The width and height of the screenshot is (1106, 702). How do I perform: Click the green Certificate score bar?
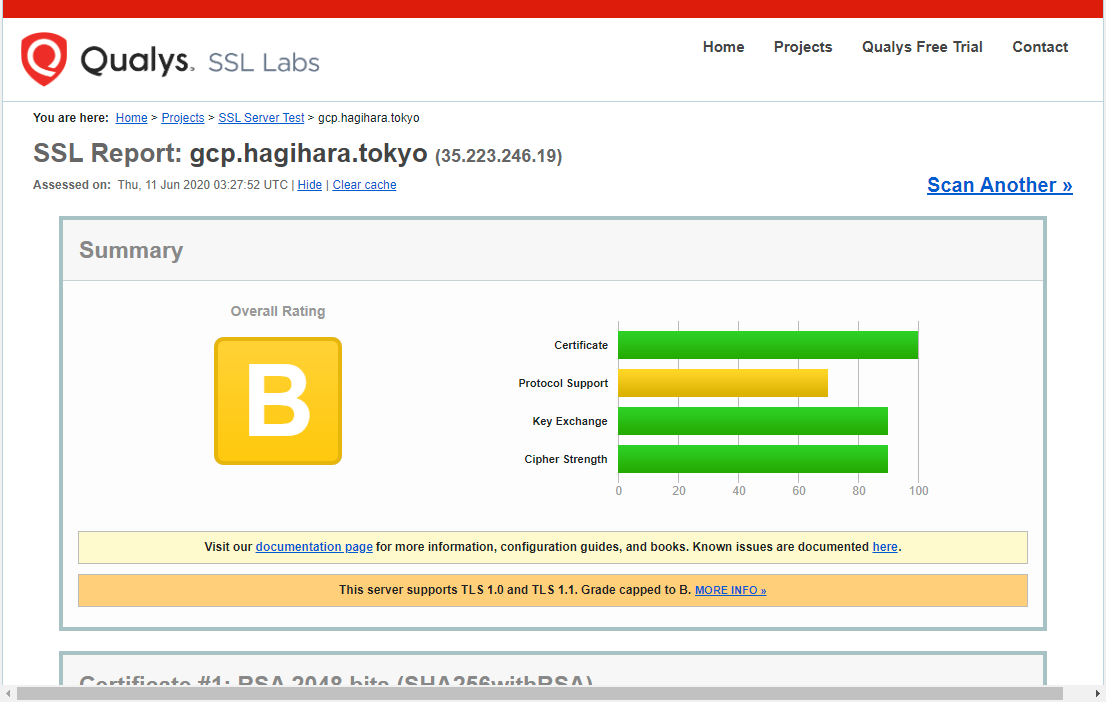tap(768, 345)
